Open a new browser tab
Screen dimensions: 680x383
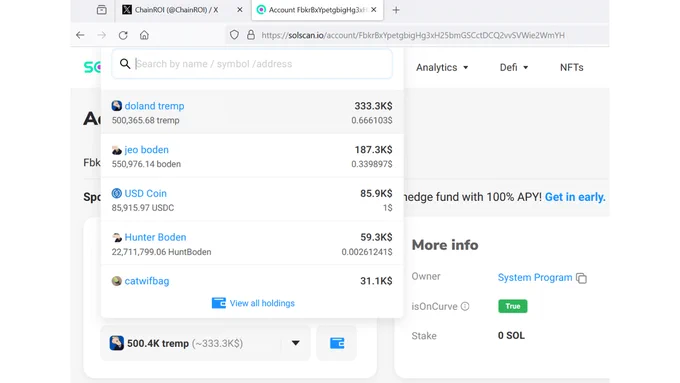click(396, 10)
